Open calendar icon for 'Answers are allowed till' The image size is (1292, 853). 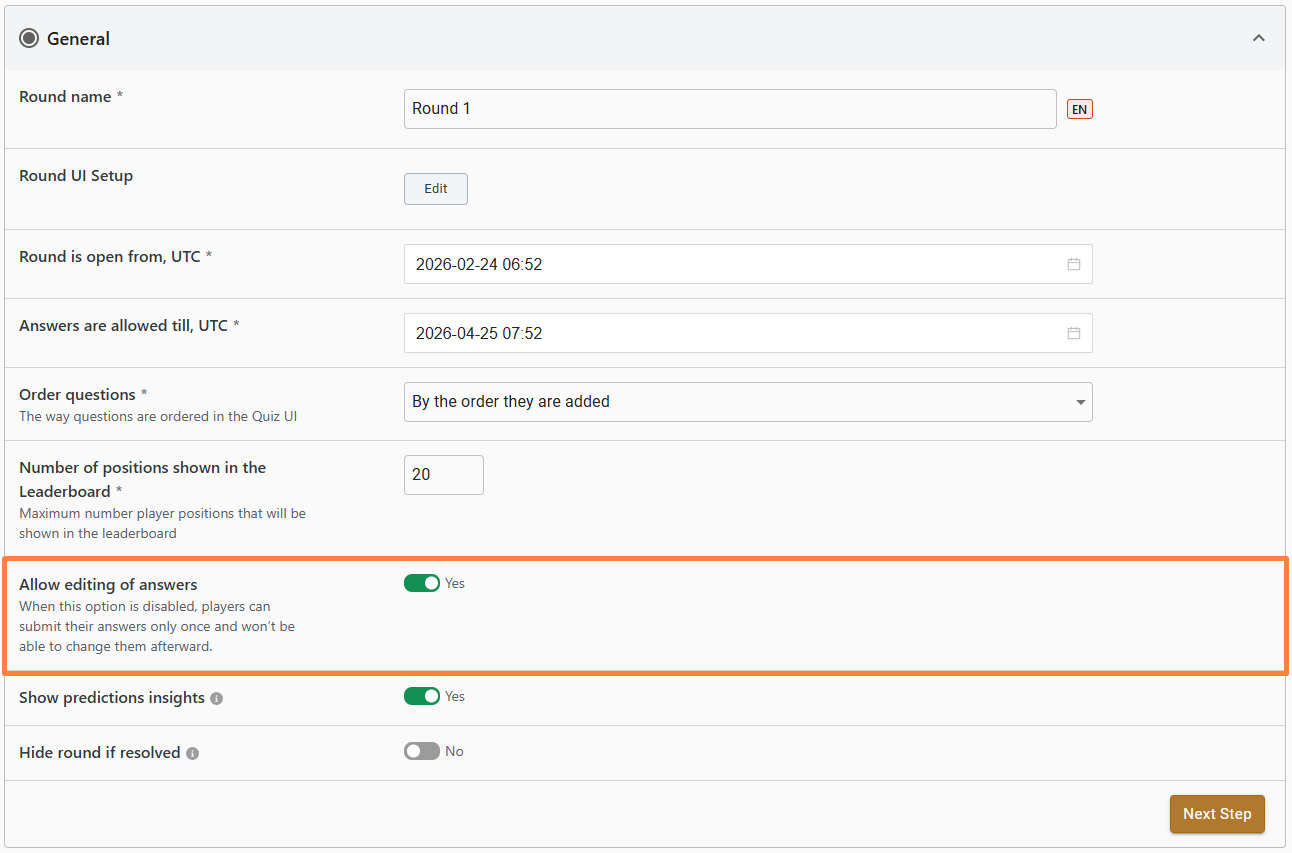(x=1073, y=334)
